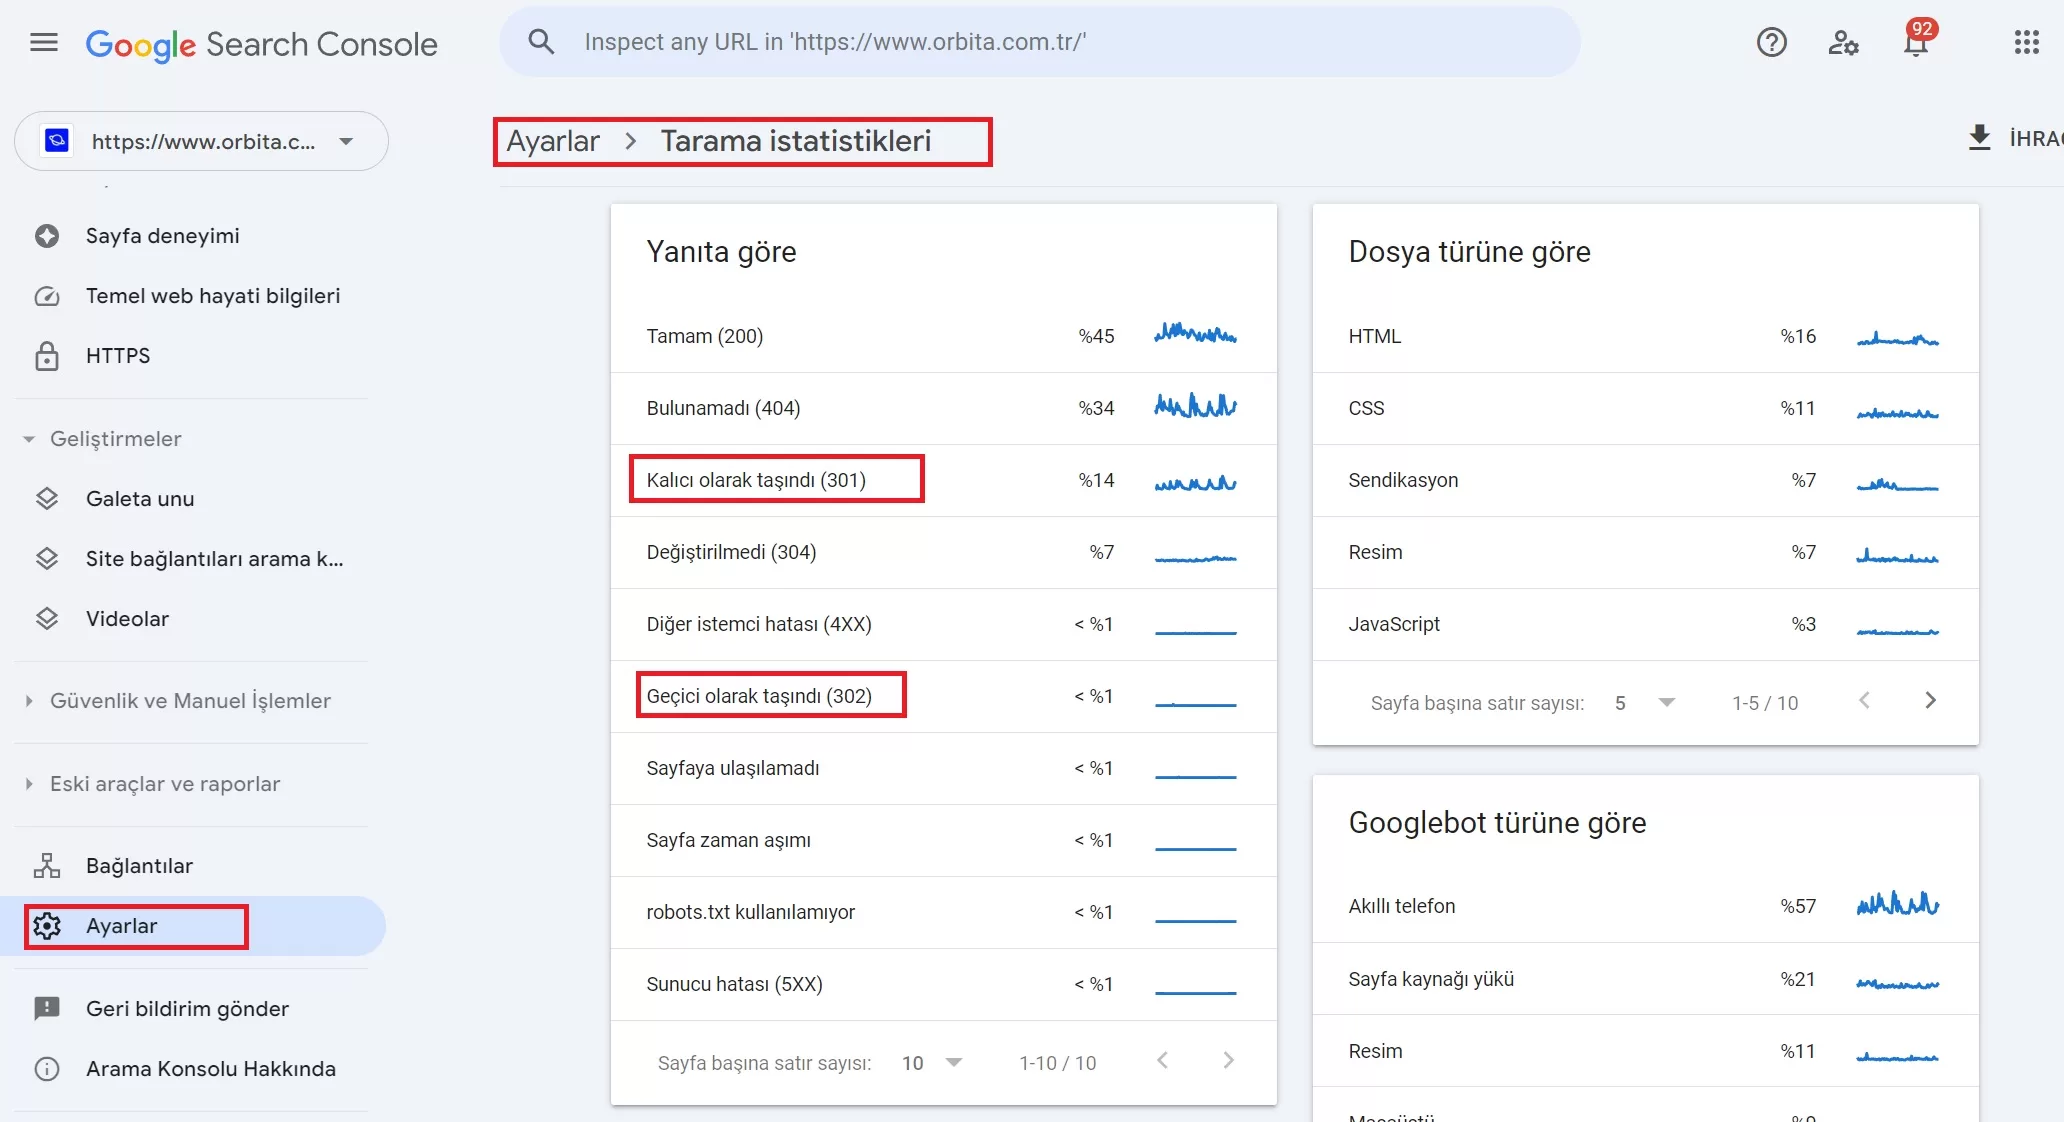The image size is (2064, 1122).
Task: Click the Galeta unu layers icon
Action: (x=47, y=499)
